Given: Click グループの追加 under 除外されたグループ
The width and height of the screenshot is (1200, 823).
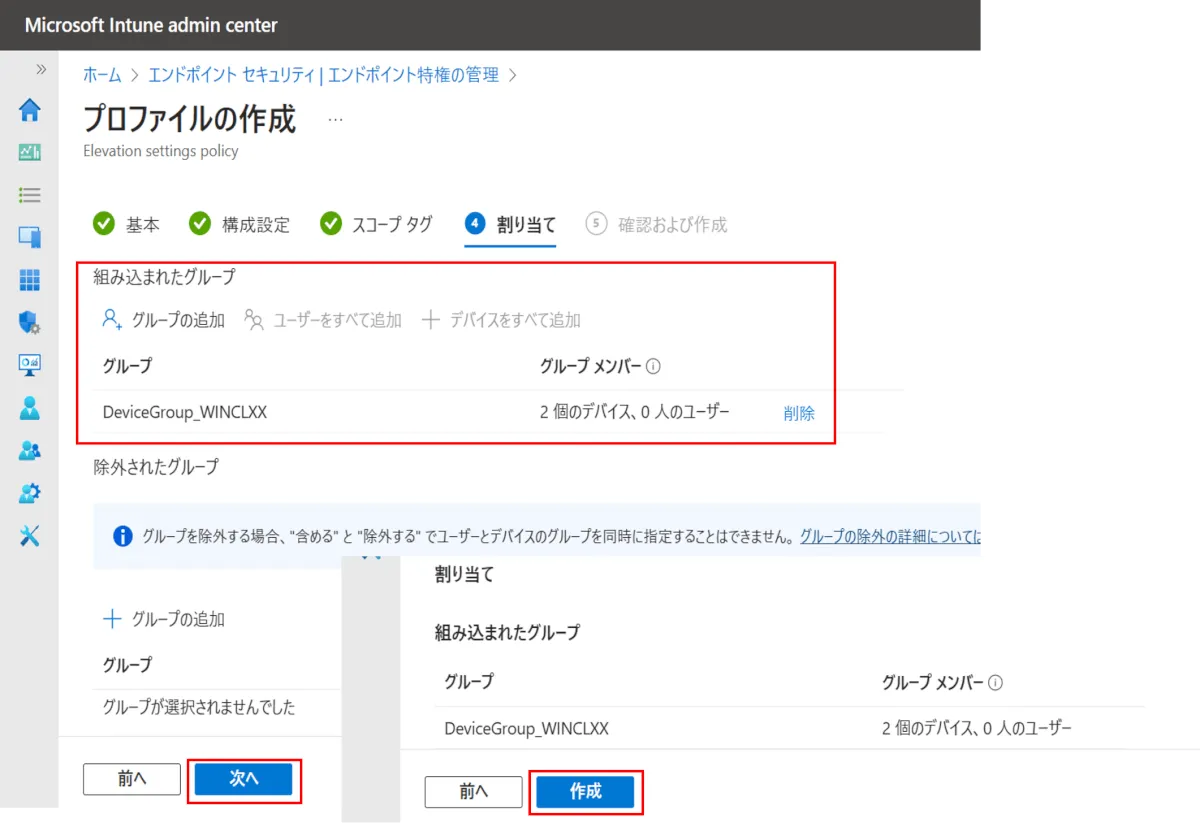Looking at the screenshot, I should click(164, 619).
